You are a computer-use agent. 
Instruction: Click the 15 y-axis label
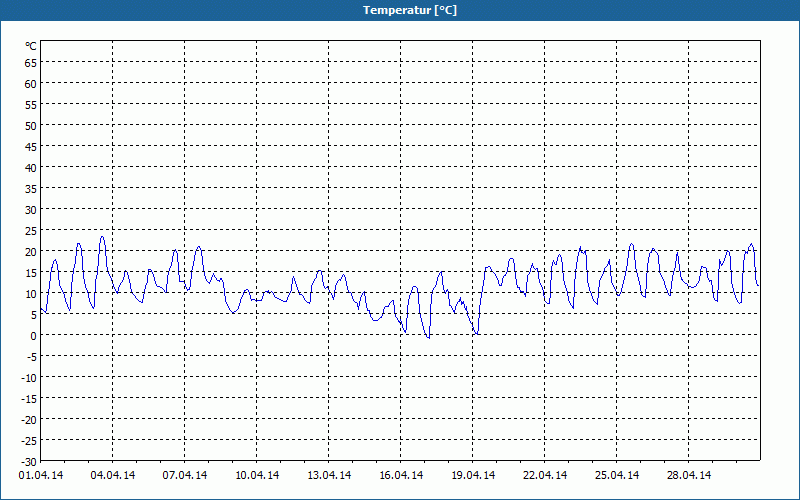pos(31,272)
